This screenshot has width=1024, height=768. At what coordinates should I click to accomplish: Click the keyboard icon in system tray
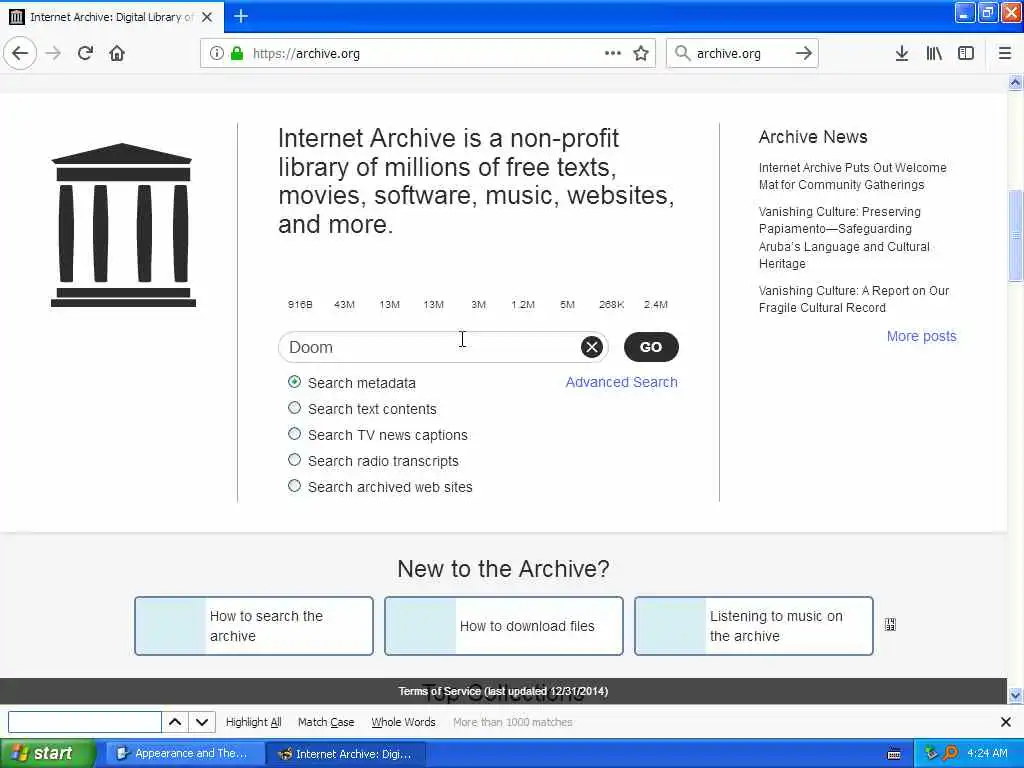tap(894, 754)
